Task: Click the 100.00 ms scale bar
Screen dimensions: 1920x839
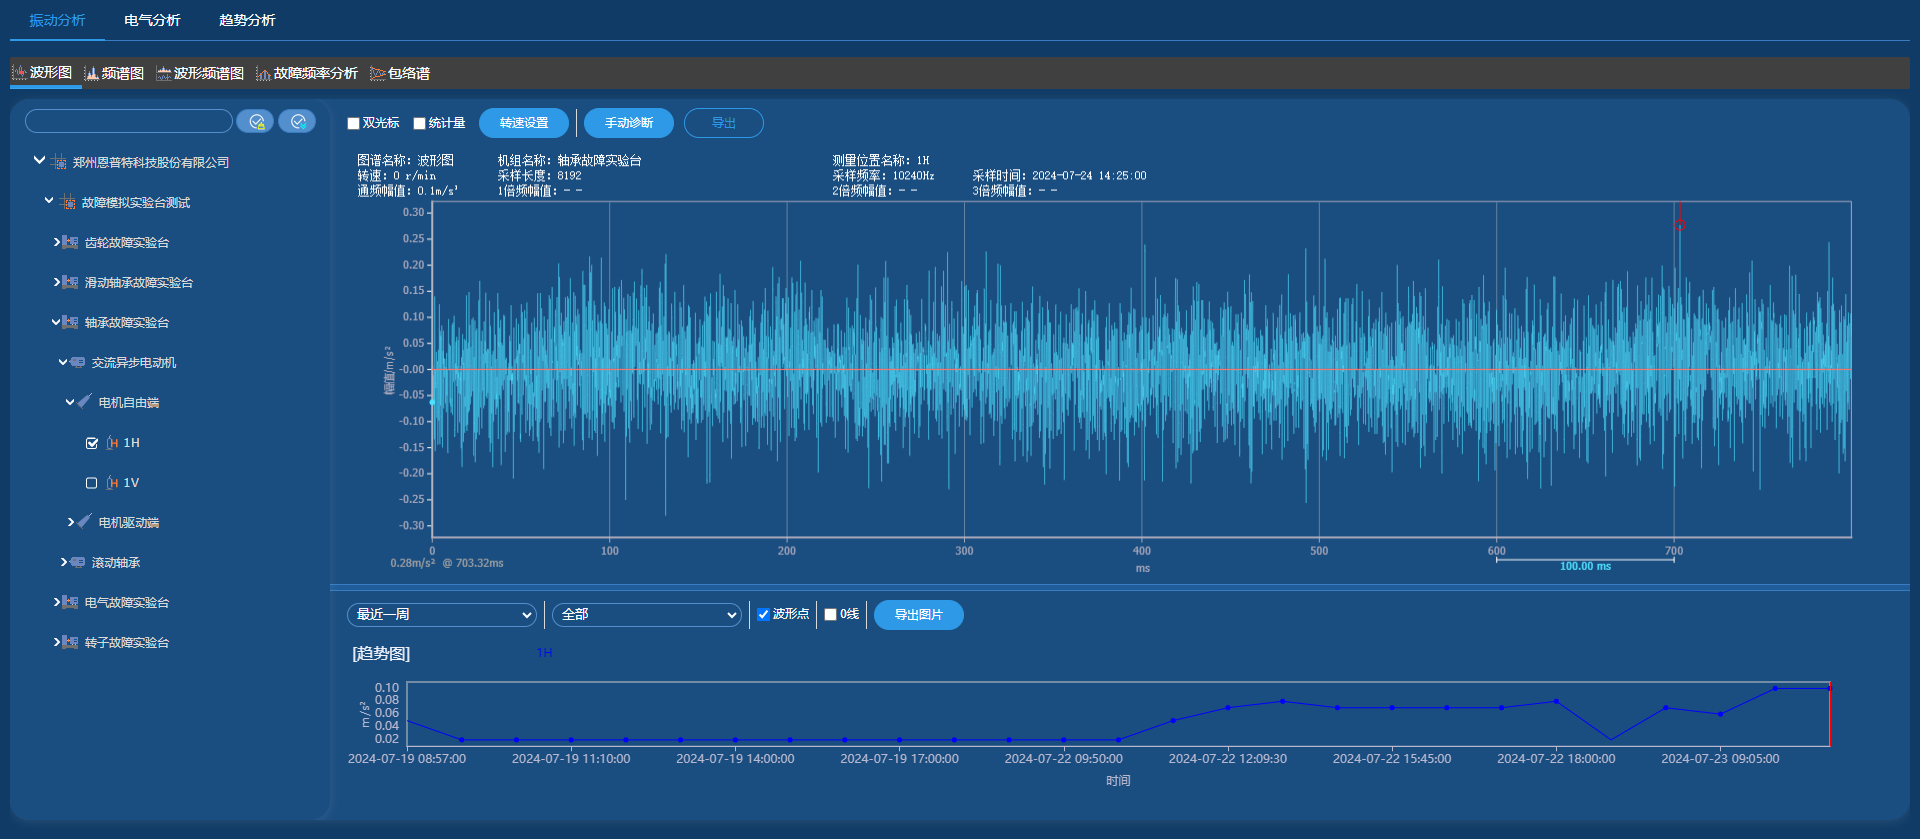Action: point(1585,564)
